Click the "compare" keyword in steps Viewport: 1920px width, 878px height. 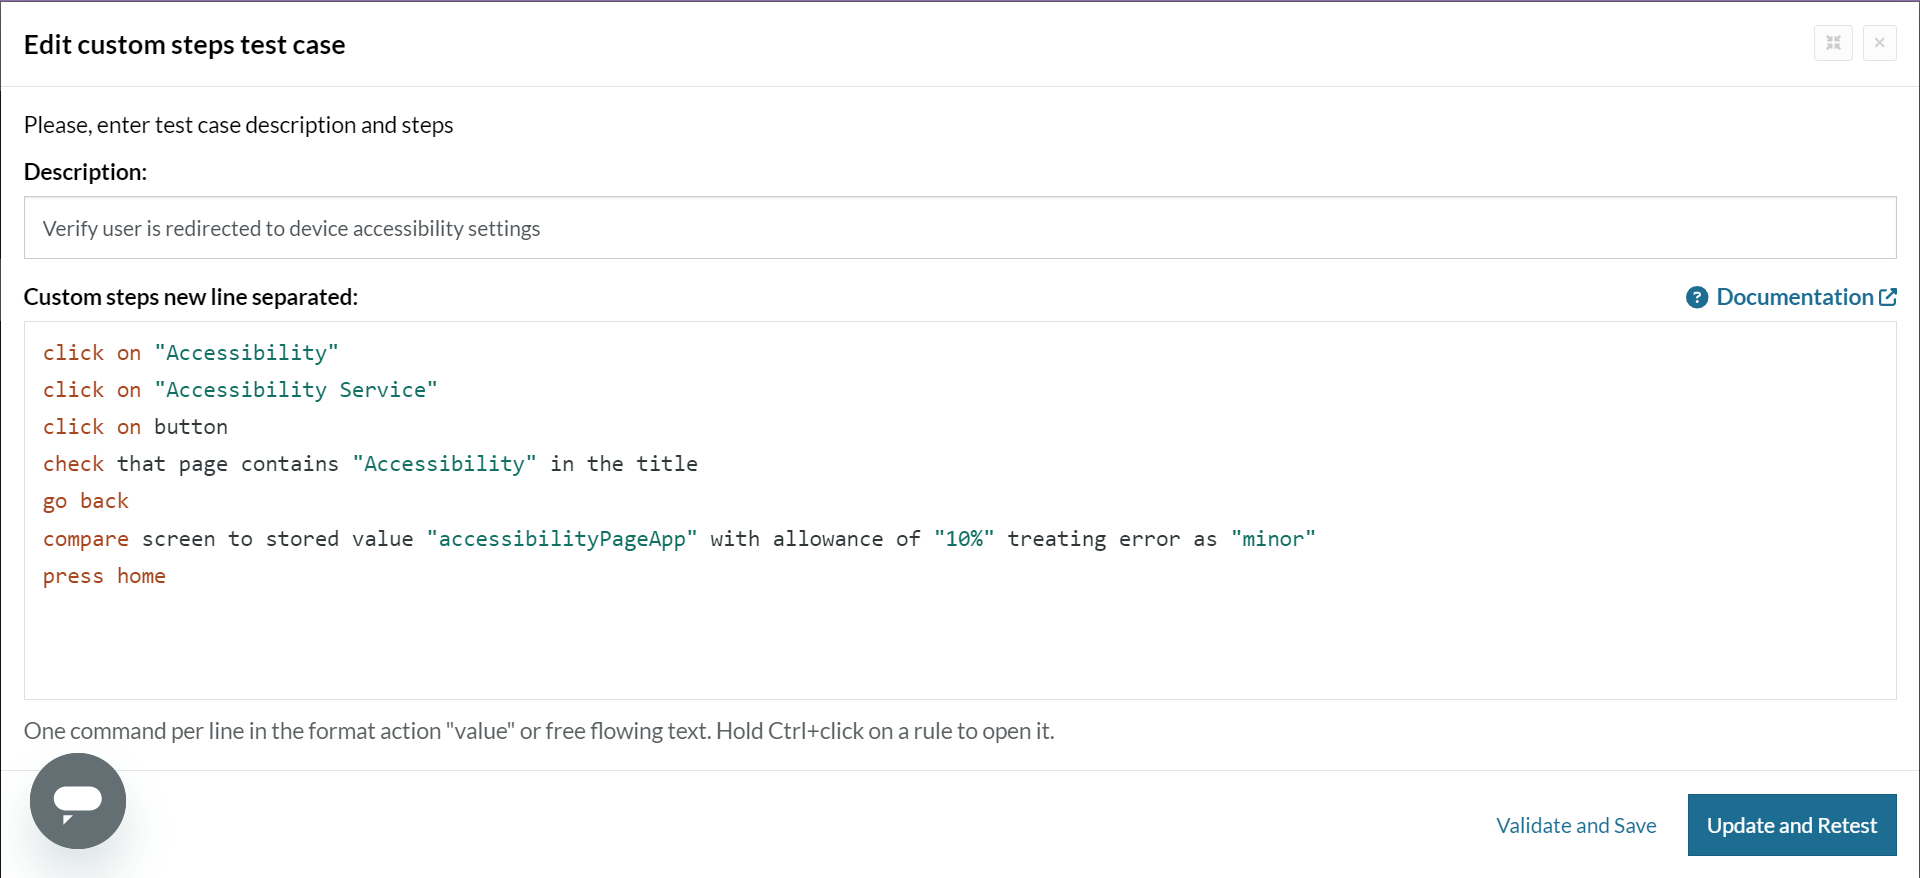pyautogui.click(x=86, y=539)
